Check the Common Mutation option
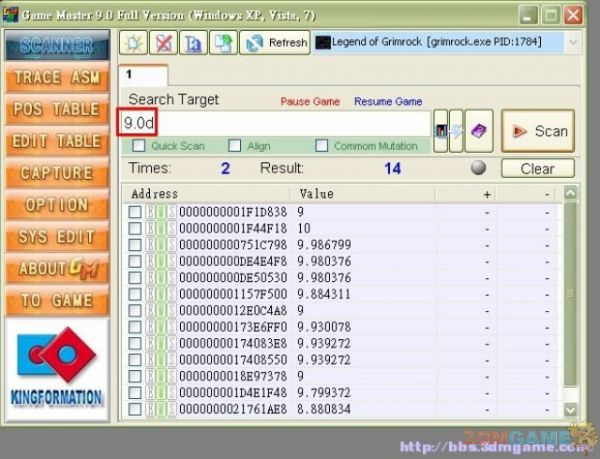The image size is (600, 459). tap(322, 146)
